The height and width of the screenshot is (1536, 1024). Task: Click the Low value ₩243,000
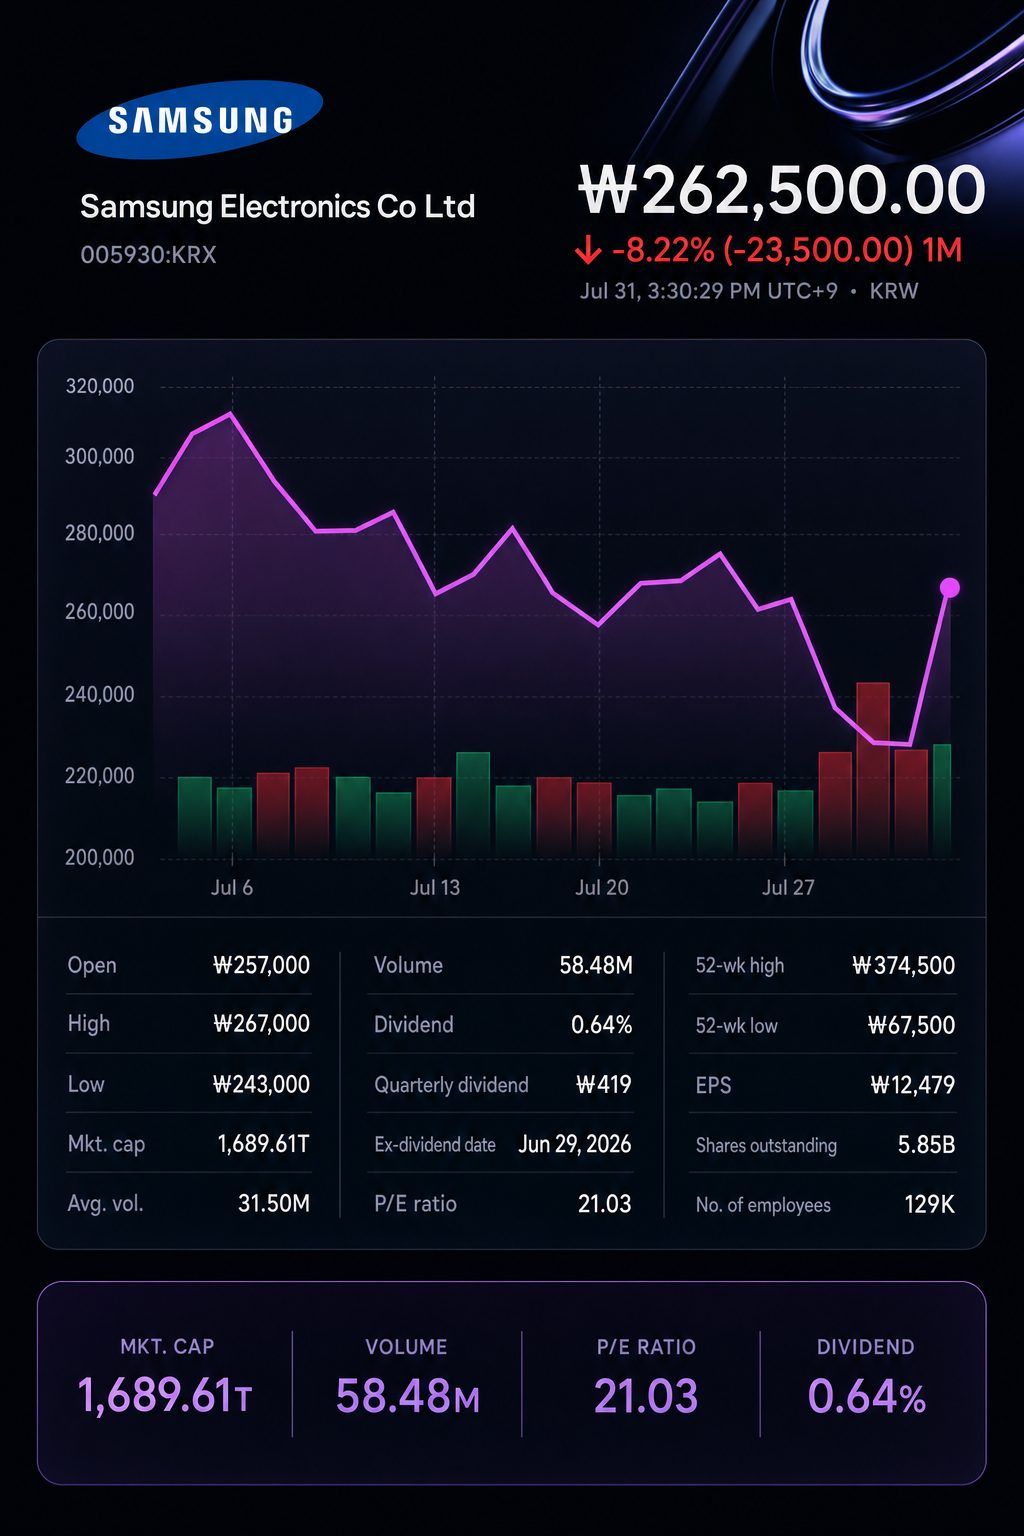pyautogui.click(x=261, y=1085)
